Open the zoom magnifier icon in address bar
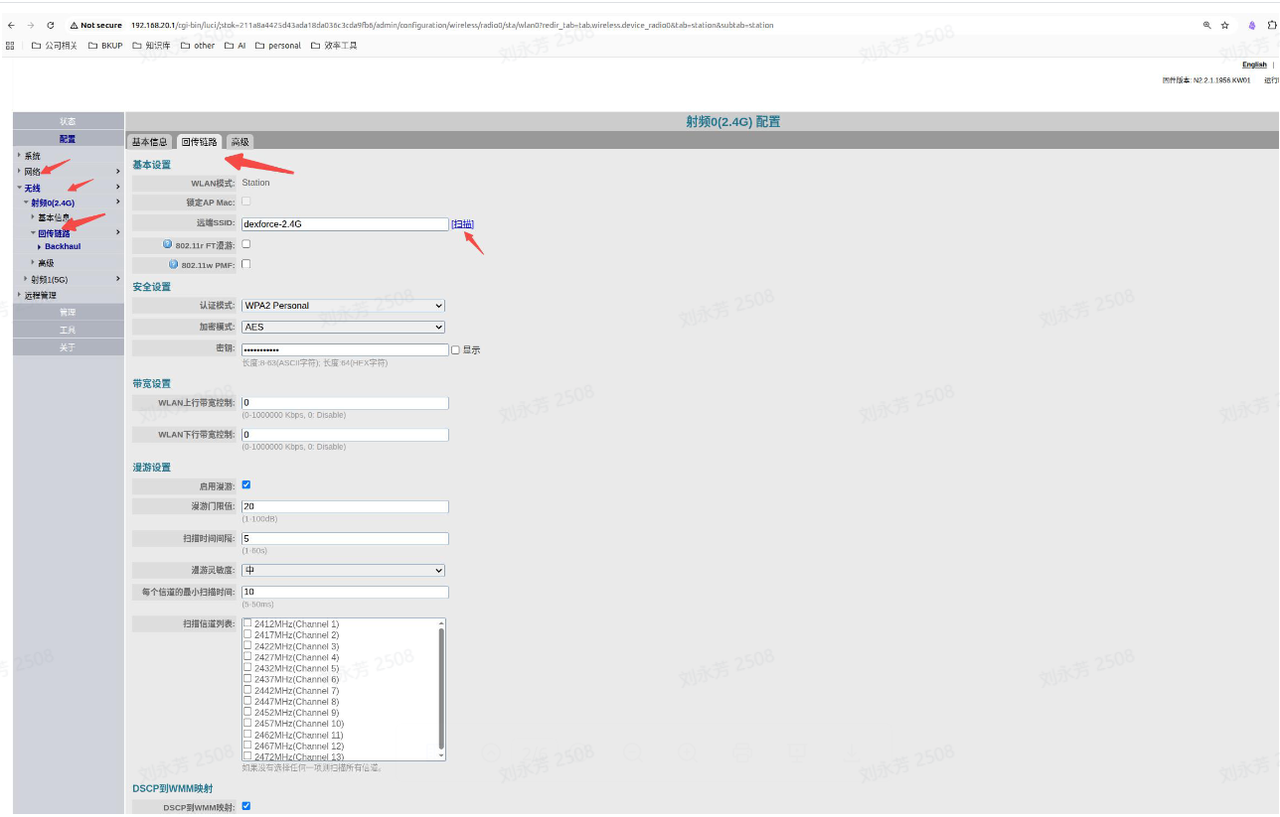Screen dimensions: 1280x817 coord(1207,25)
